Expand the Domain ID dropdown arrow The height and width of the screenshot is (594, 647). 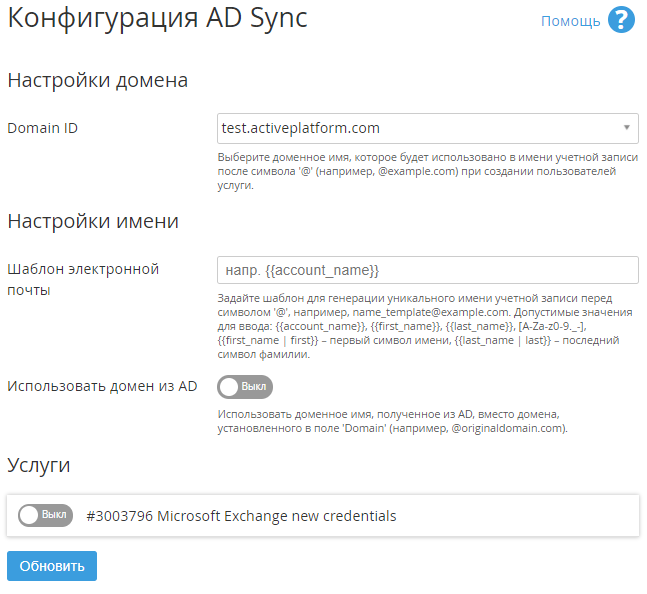[626, 128]
